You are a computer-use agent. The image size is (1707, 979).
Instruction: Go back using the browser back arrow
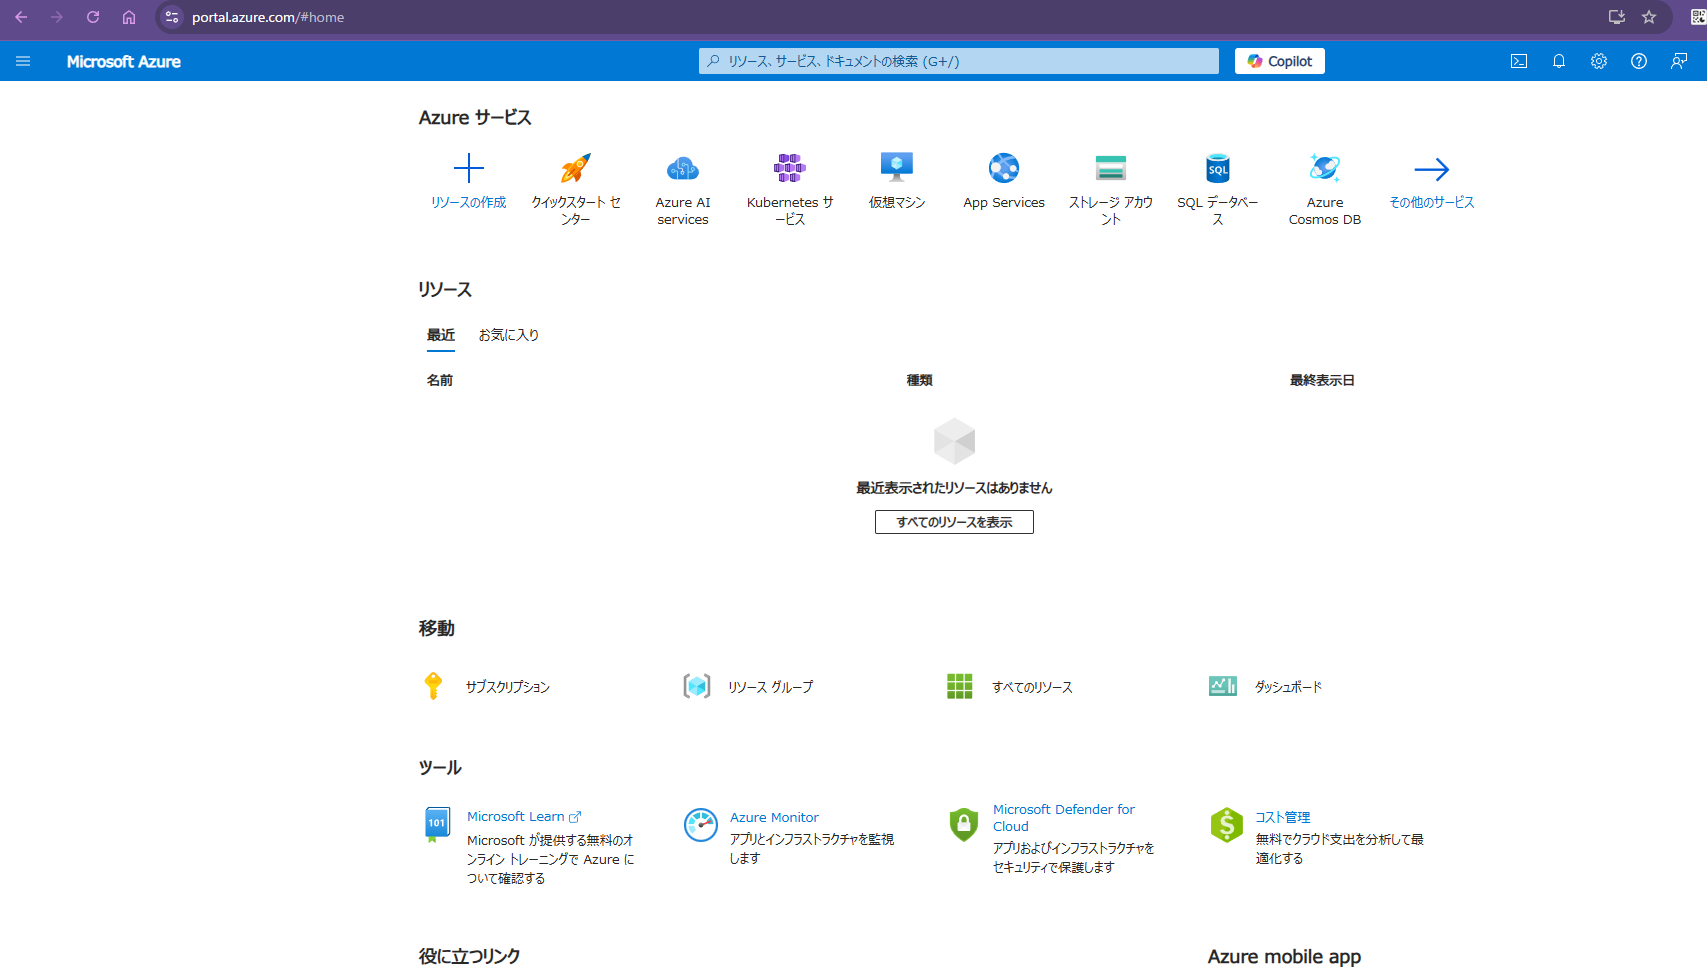click(21, 17)
